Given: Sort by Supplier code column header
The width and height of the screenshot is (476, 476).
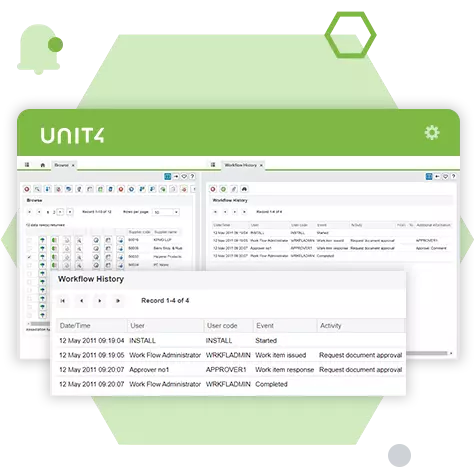Looking at the screenshot, I should point(140,232).
